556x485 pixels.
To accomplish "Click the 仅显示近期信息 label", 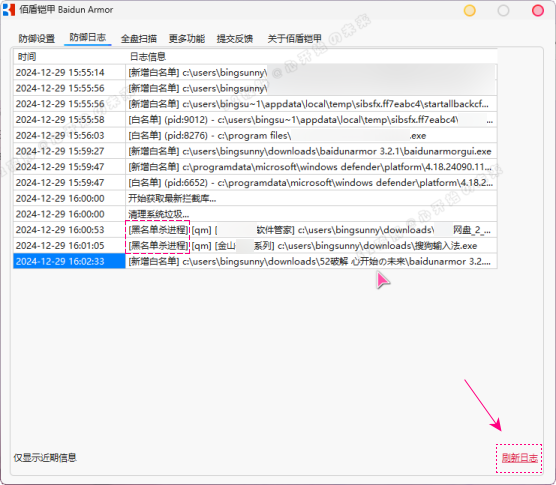I will click(x=45, y=458).
